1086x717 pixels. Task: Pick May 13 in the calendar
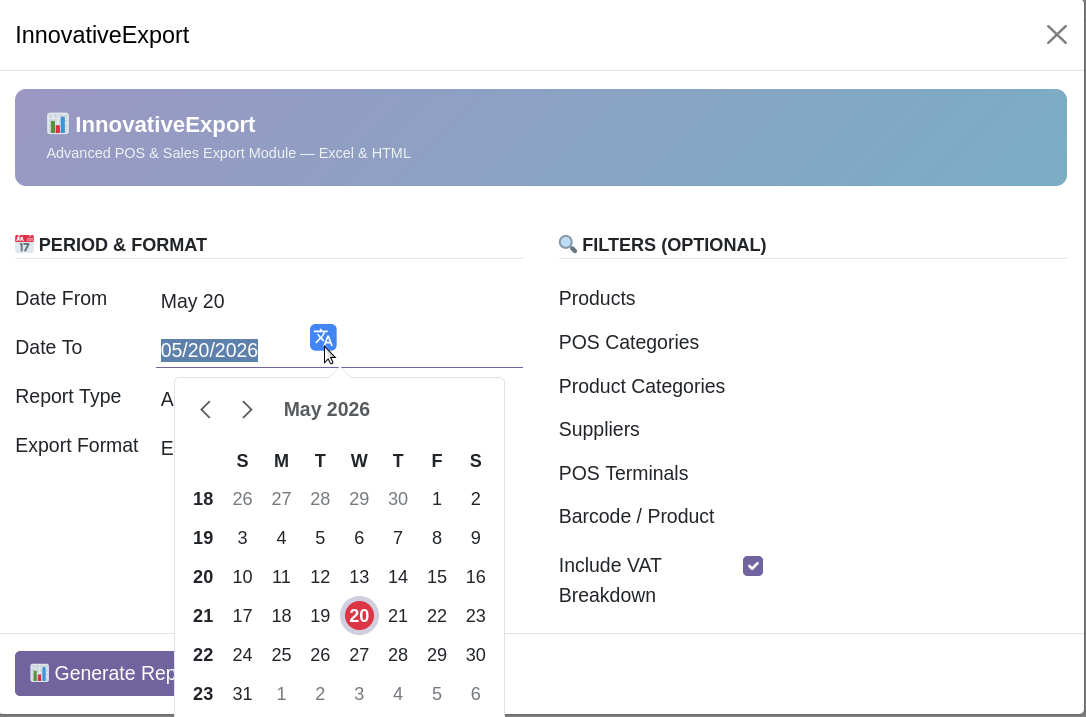359,576
